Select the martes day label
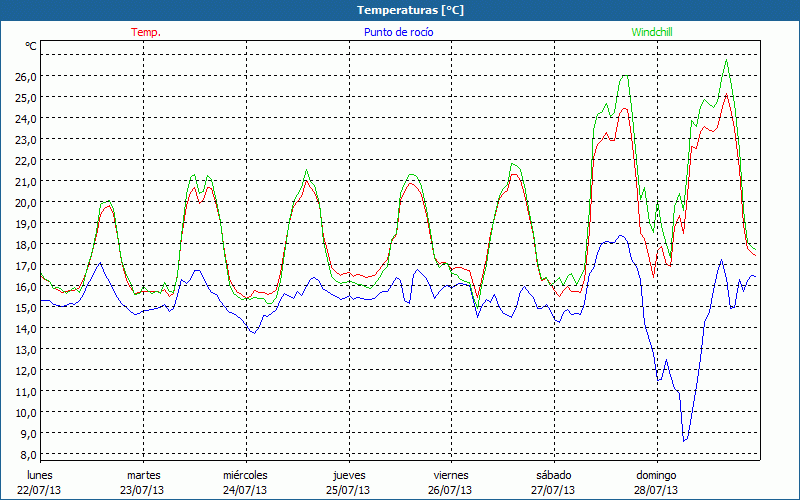Image resolution: width=800 pixels, height=500 pixels. coord(143,475)
